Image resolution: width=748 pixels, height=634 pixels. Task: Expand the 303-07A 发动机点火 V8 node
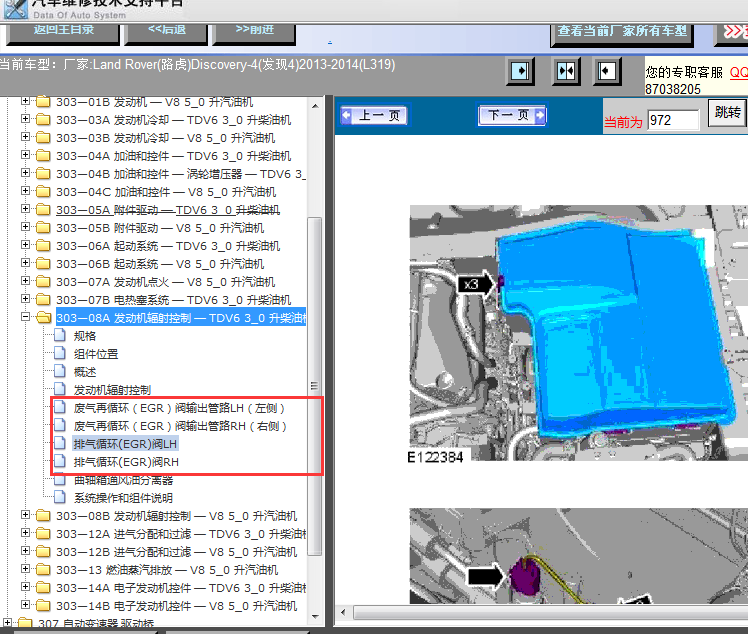pyautogui.click(x=25, y=281)
